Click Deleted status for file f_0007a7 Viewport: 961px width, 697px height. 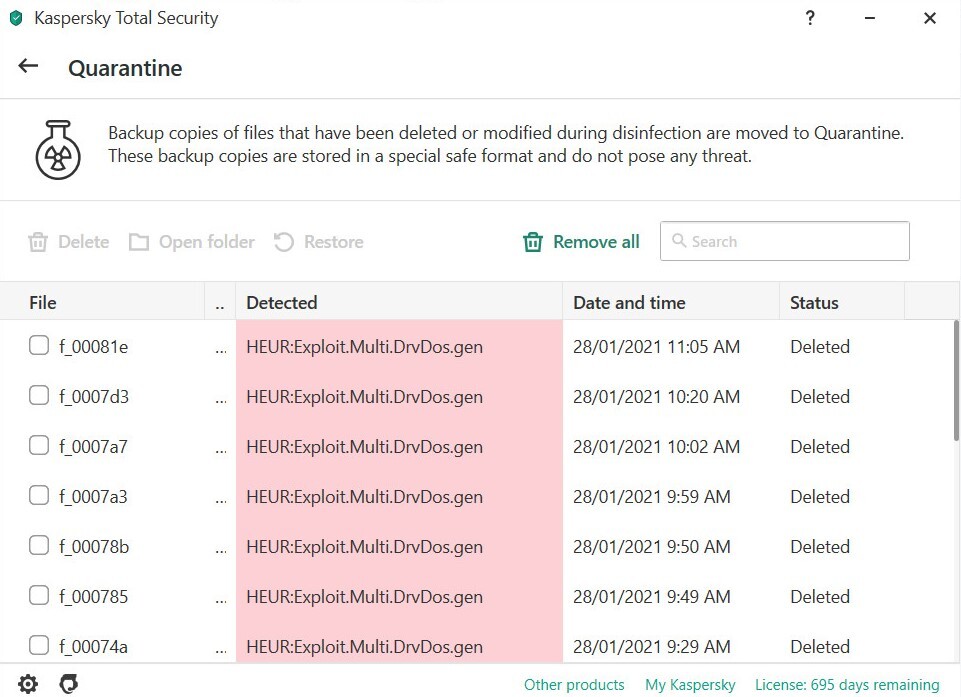tap(820, 447)
